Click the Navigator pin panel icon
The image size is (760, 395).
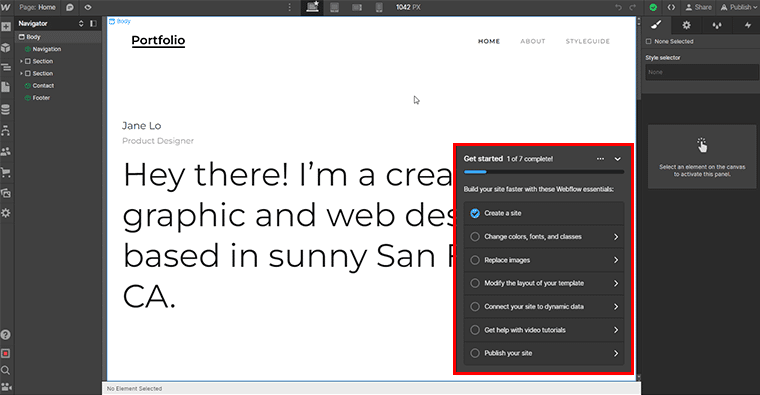click(x=94, y=23)
